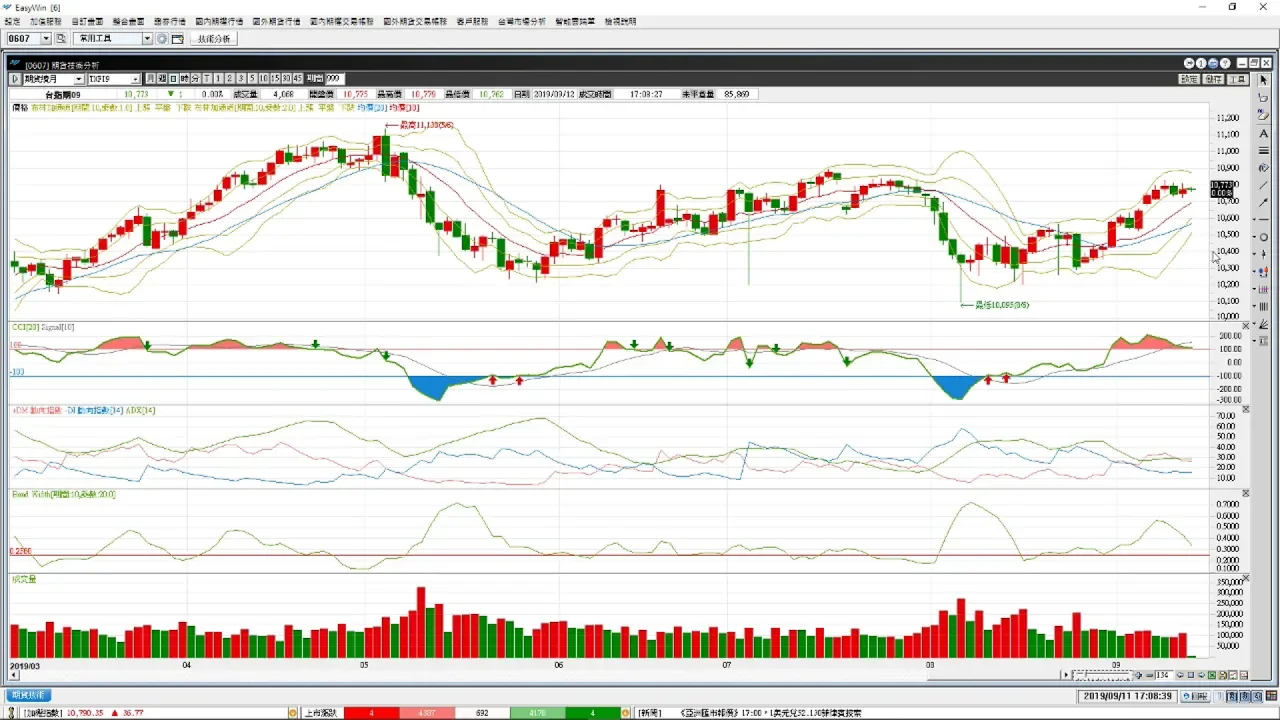Select the diagonal trend line drawing tool
The width and height of the screenshot is (1280, 720).
pyautogui.click(x=1264, y=185)
